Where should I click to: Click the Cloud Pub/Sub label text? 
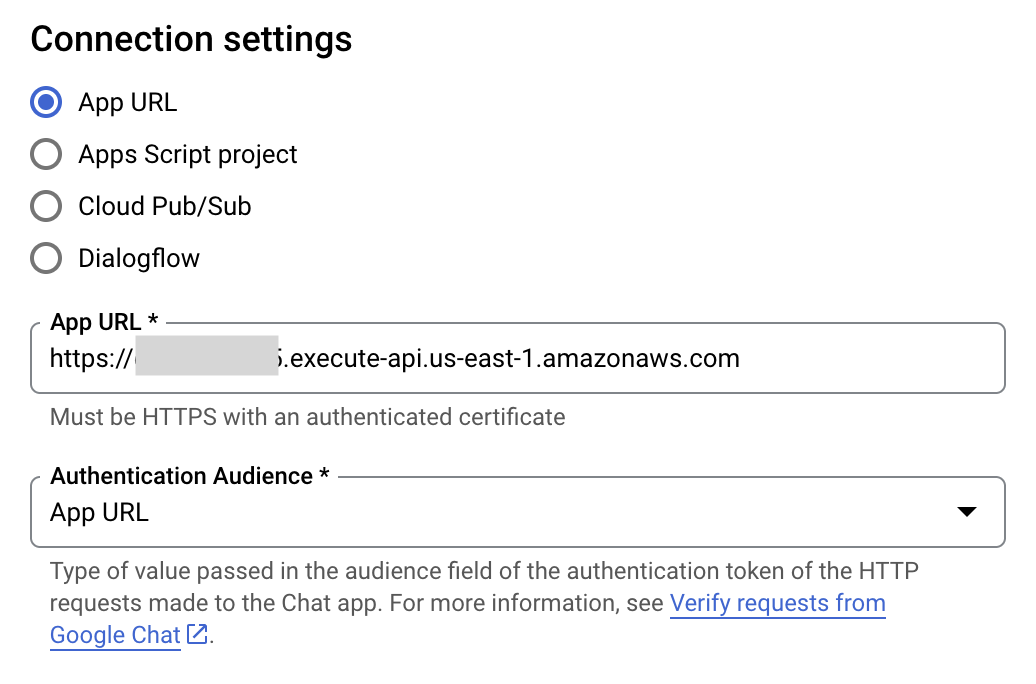[165, 206]
